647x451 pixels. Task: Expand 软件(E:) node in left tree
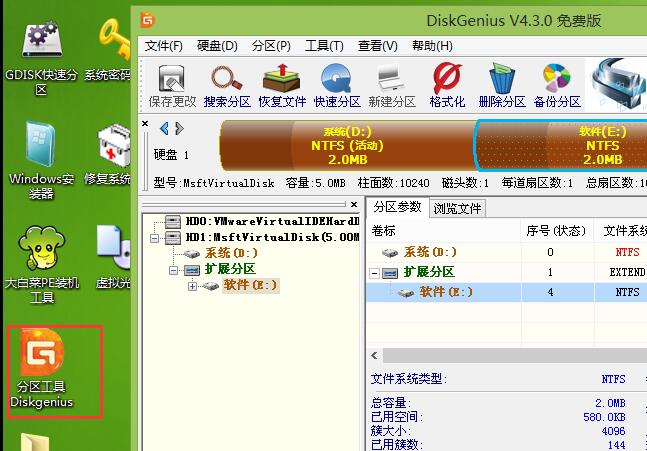(x=192, y=286)
